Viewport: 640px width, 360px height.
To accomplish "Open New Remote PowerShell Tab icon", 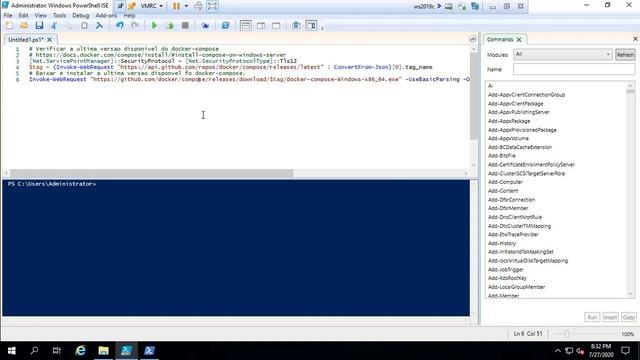I will pos(205,26).
